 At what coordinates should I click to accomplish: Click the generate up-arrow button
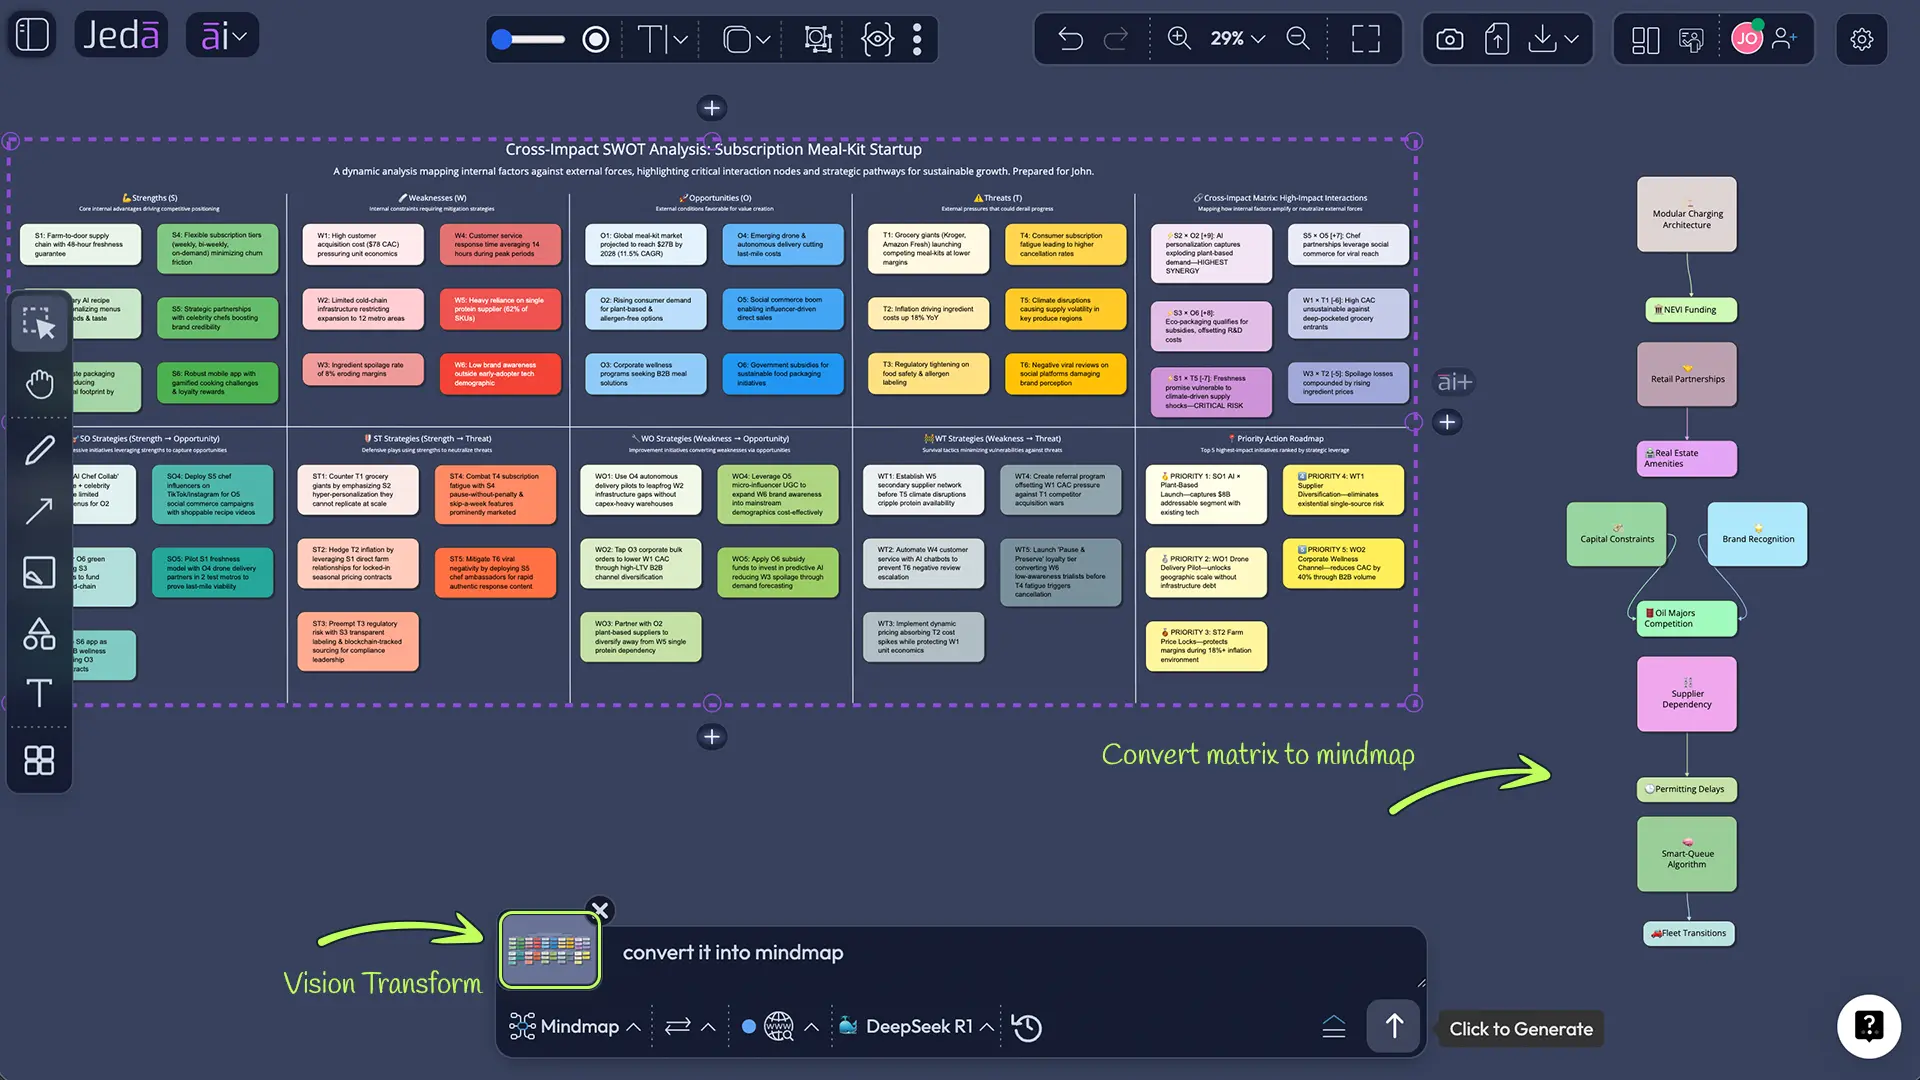pyautogui.click(x=1394, y=1025)
